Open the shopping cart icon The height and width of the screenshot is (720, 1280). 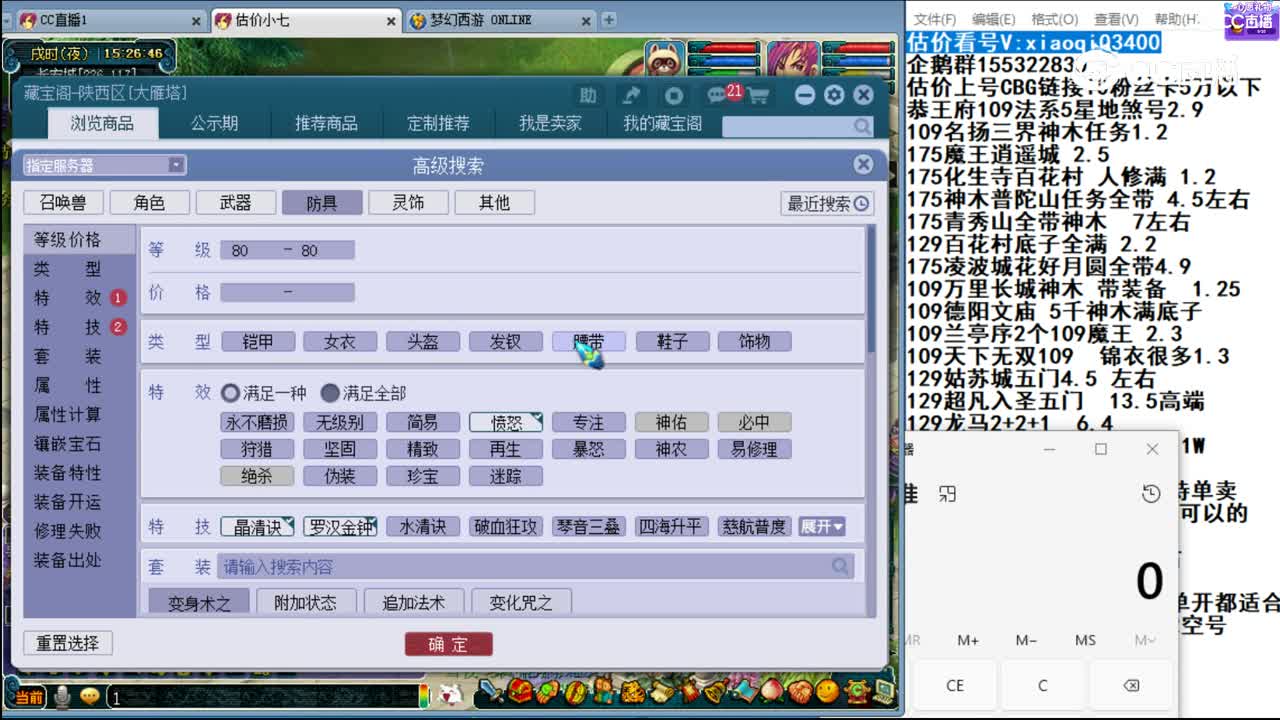tap(757, 96)
